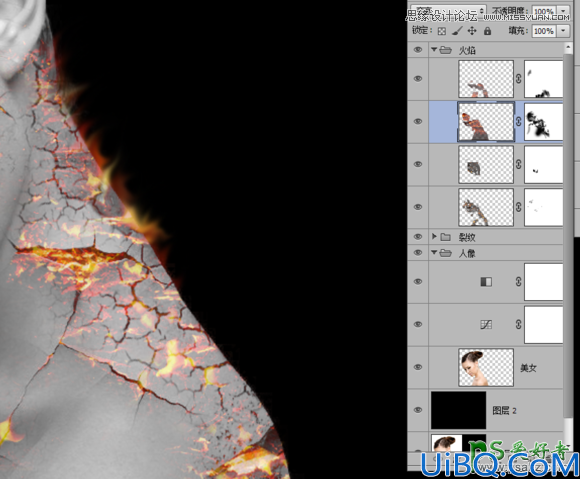Collapse the 火焰 layer group
The width and height of the screenshot is (580, 479).
click(x=434, y=49)
